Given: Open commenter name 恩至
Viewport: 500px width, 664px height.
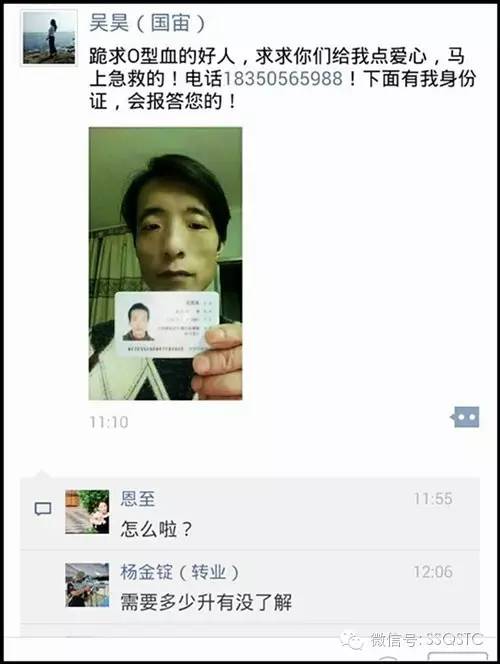Looking at the screenshot, I should [x=138, y=499].
